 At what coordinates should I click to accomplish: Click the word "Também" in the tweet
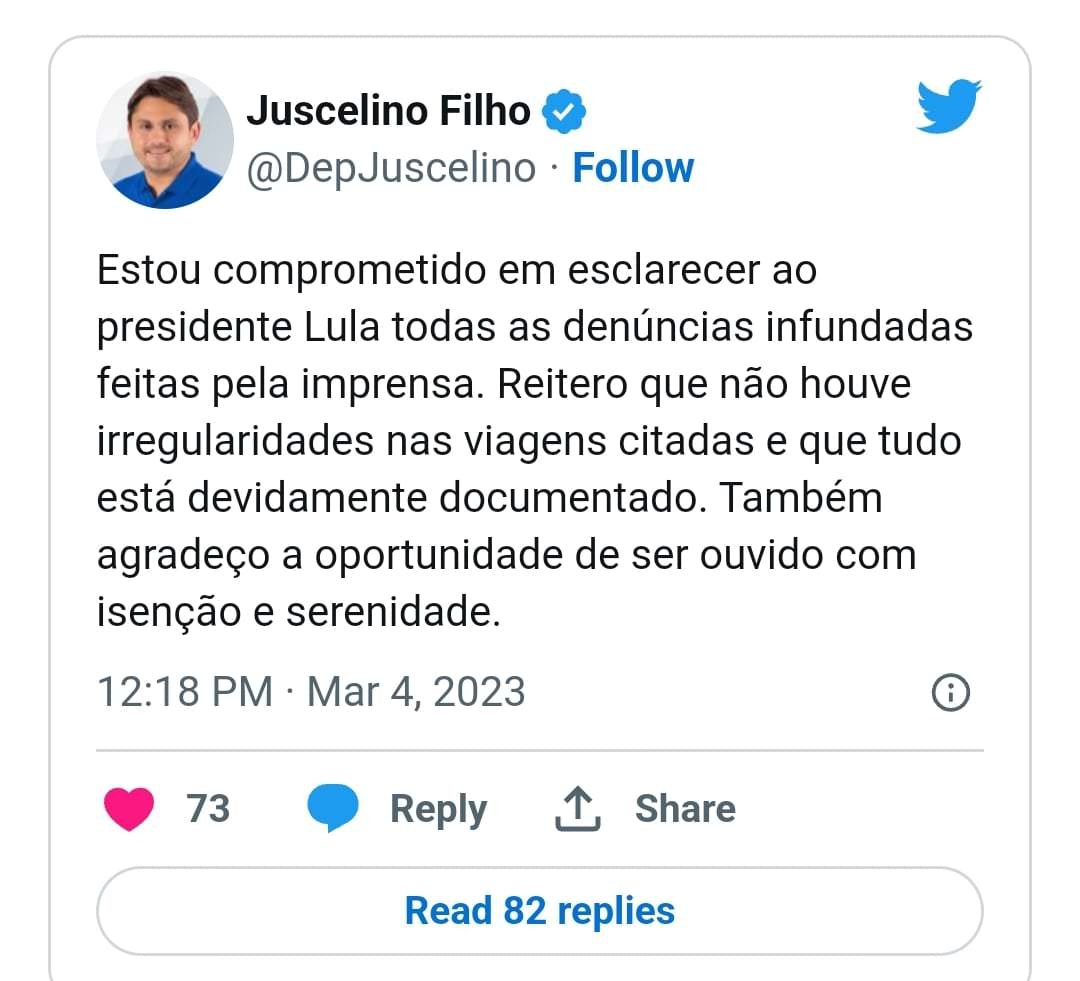point(802,498)
